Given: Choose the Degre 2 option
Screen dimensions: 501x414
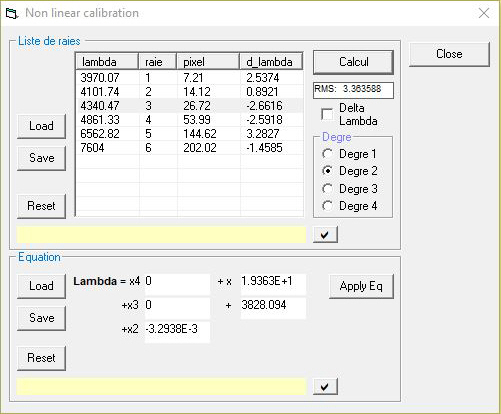Looking at the screenshot, I should click(x=327, y=171).
